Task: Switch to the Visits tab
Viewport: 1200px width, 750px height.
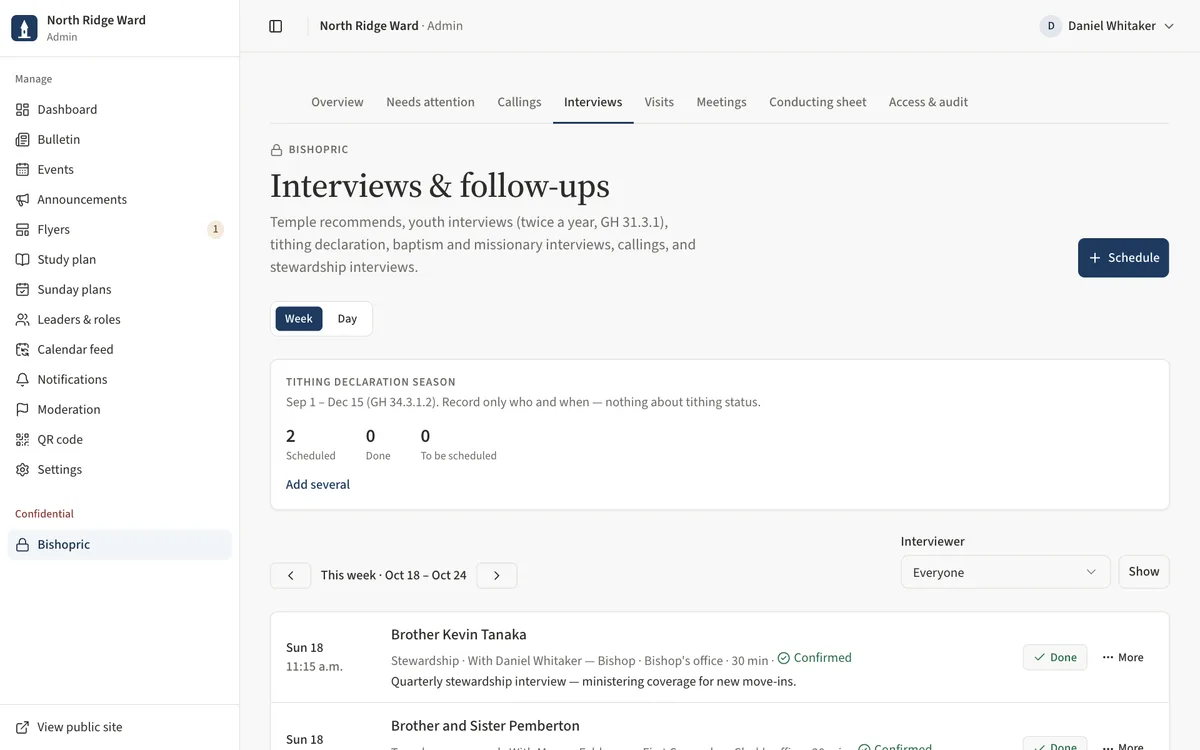Action: [659, 102]
